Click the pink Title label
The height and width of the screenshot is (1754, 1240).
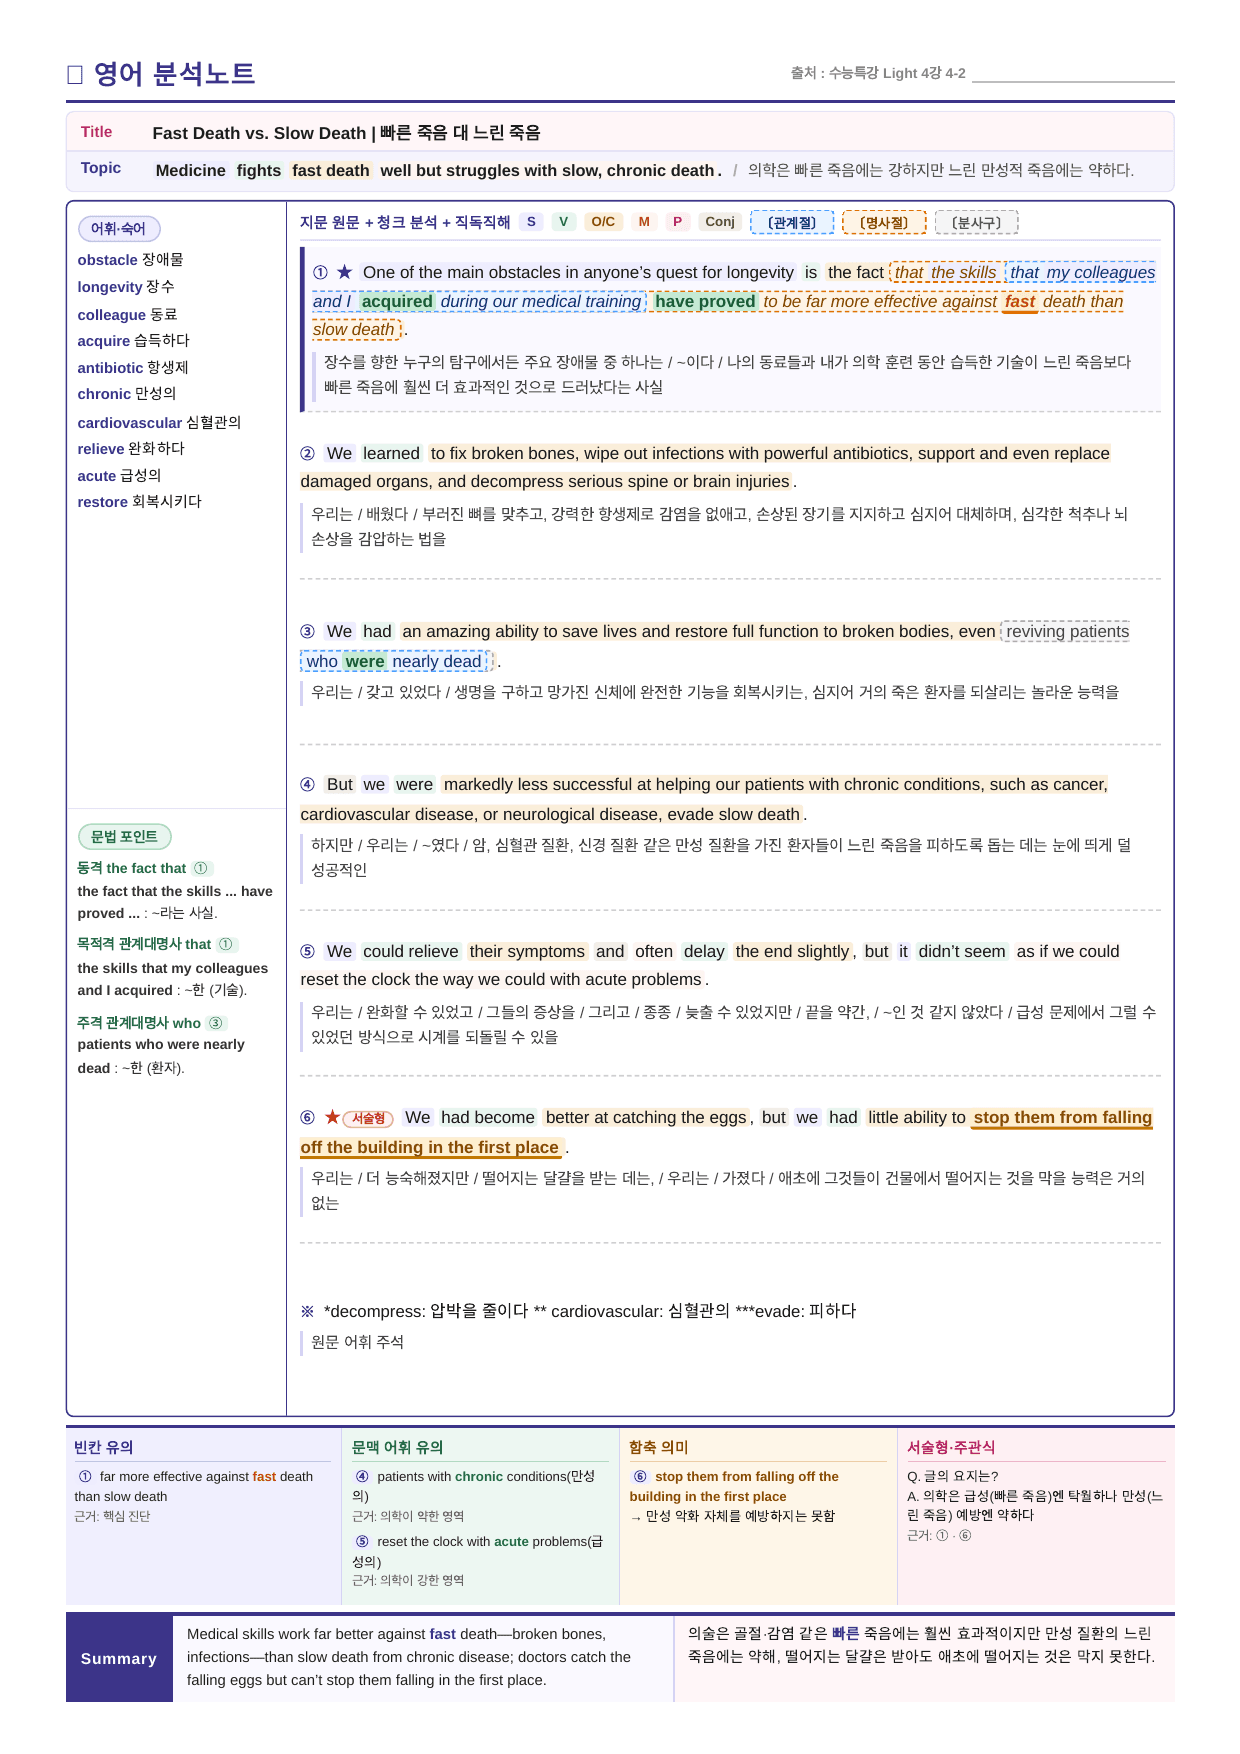97,132
